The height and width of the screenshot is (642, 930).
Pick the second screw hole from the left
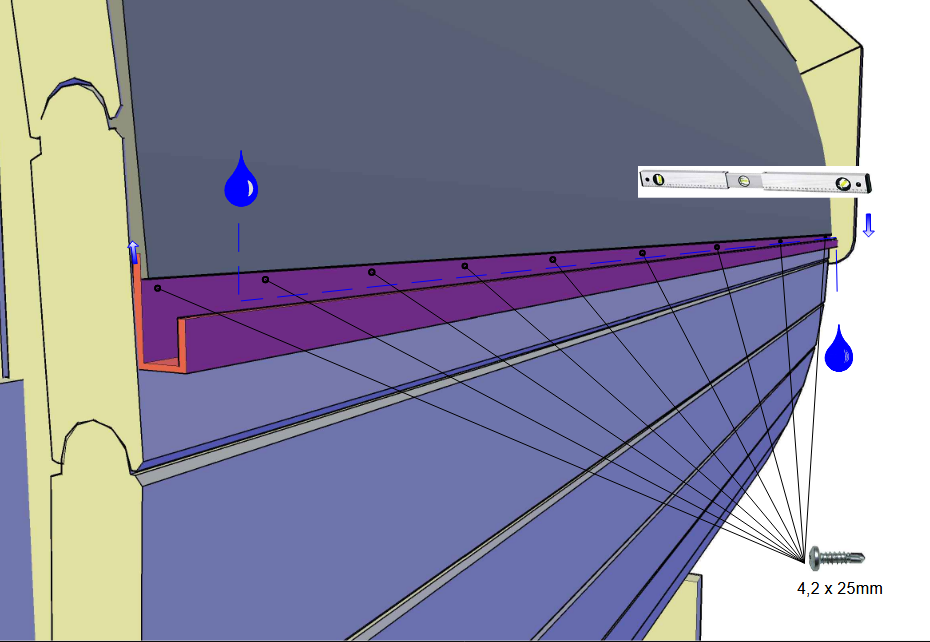(265, 280)
